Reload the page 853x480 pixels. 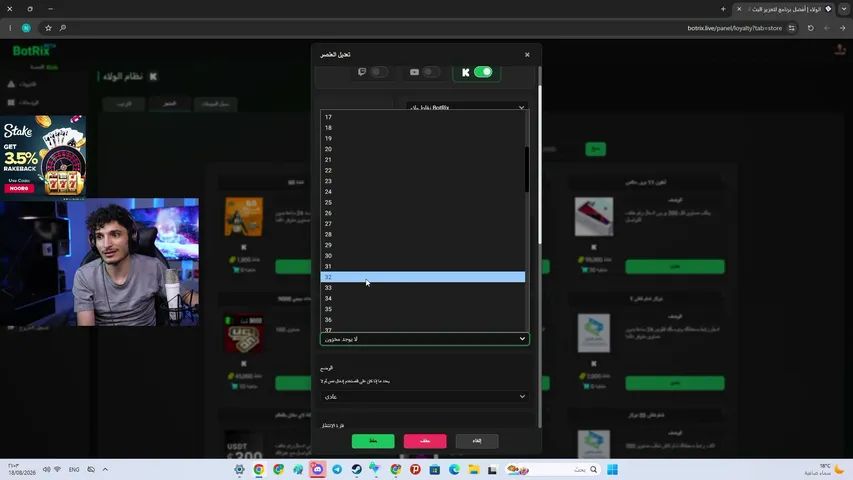pyautogui.click(x=811, y=28)
